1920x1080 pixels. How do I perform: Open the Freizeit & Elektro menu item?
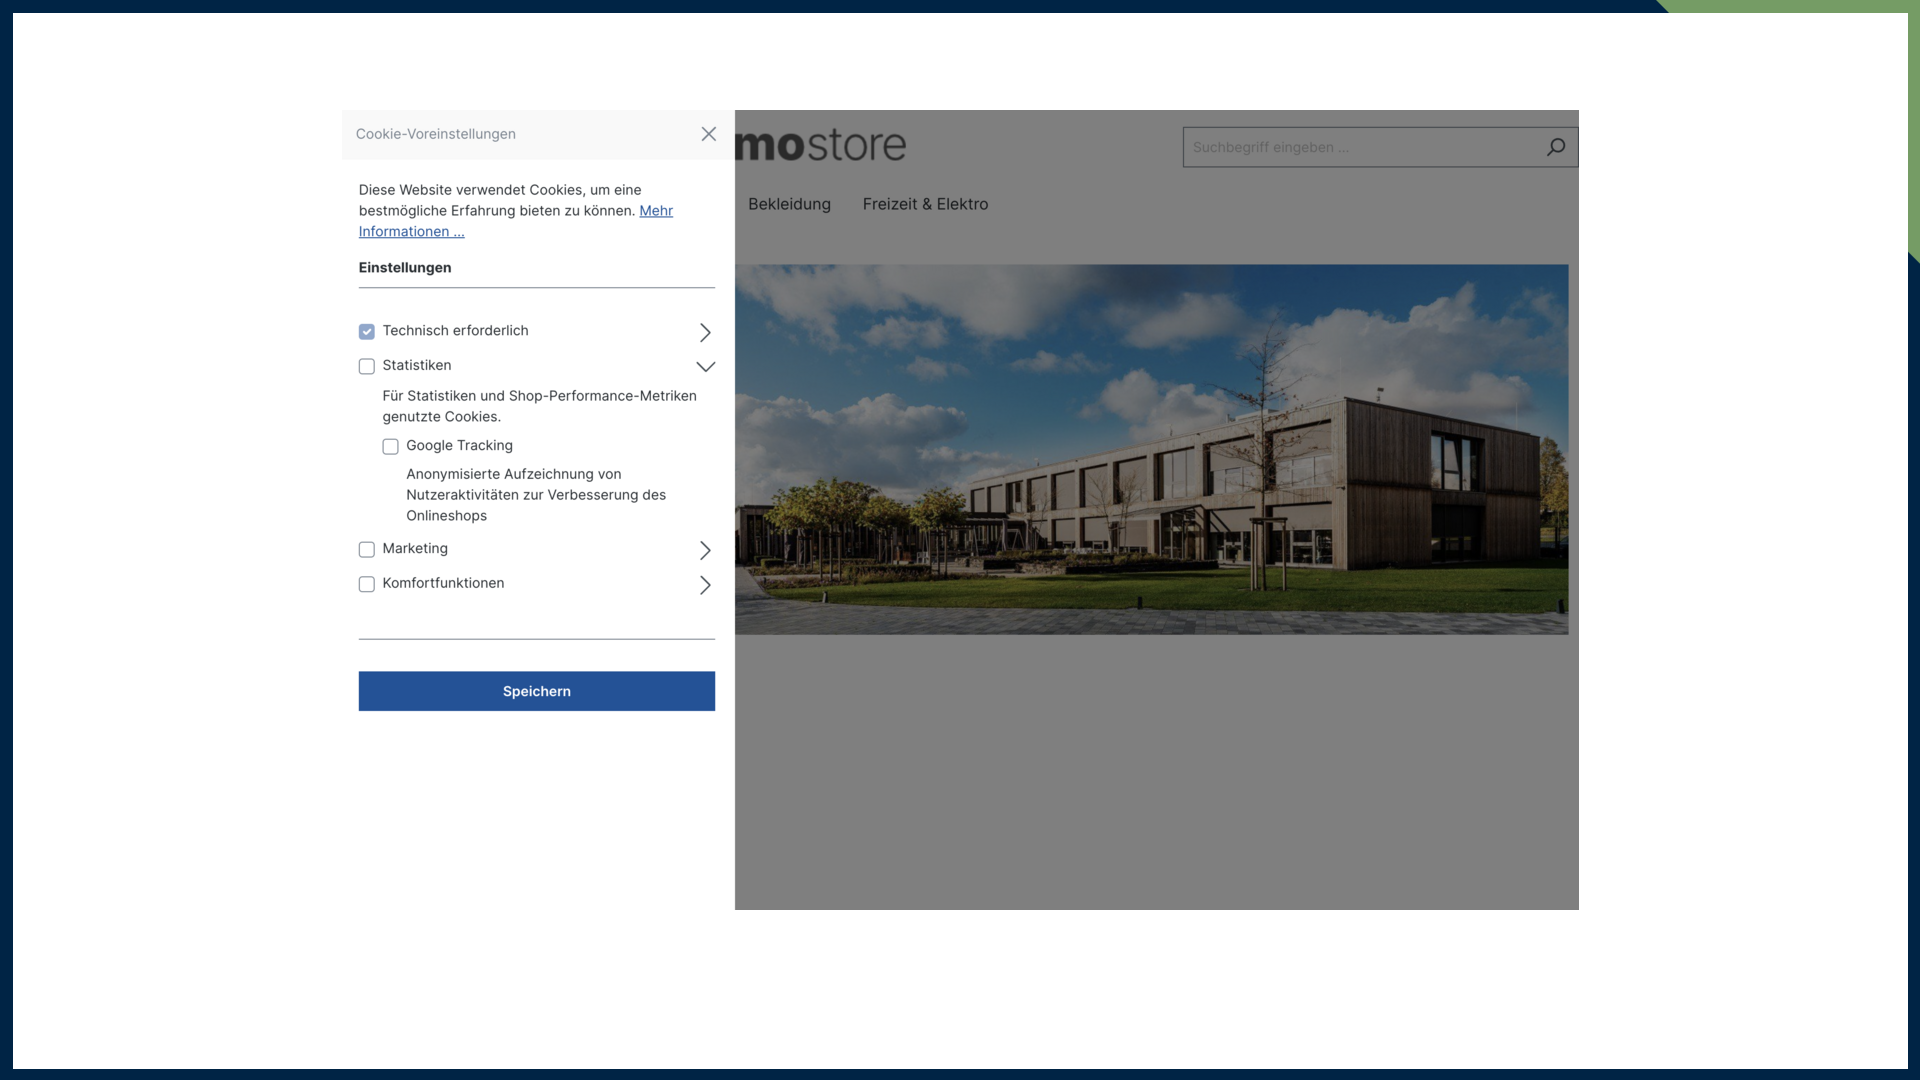pos(925,204)
